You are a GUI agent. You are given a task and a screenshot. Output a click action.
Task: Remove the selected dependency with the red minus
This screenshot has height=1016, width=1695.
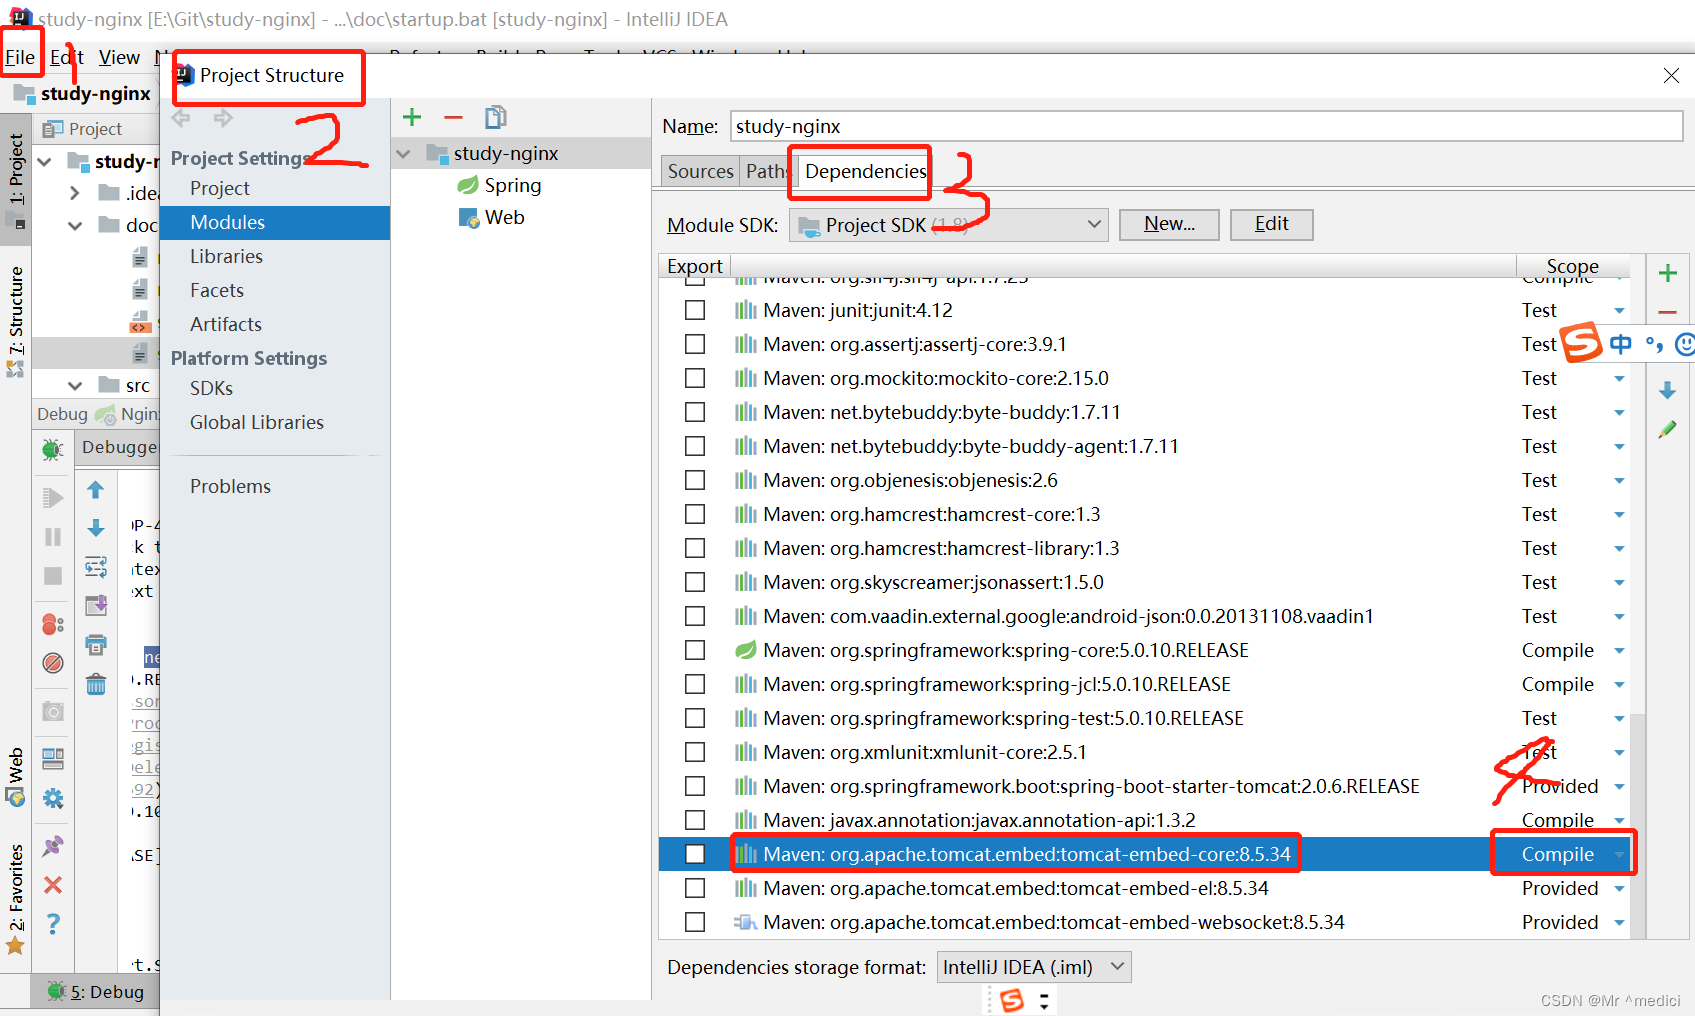1667,312
